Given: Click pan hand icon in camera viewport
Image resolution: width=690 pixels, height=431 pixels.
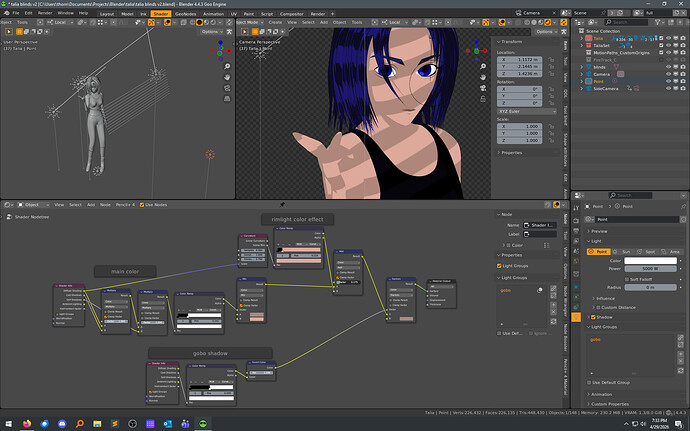Looking at the screenshot, I should 483,77.
